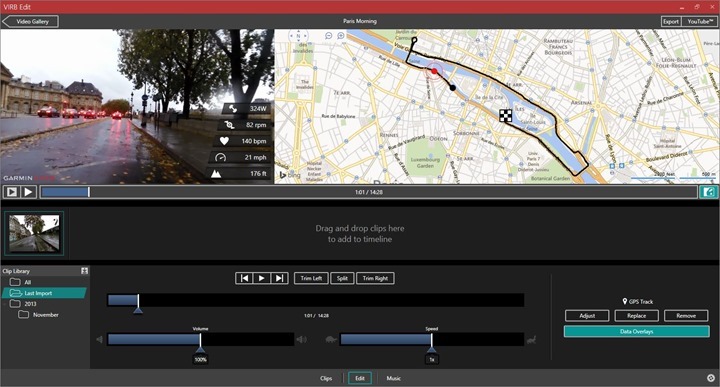
Task: Click the 100% volume value label
Action: point(200,359)
